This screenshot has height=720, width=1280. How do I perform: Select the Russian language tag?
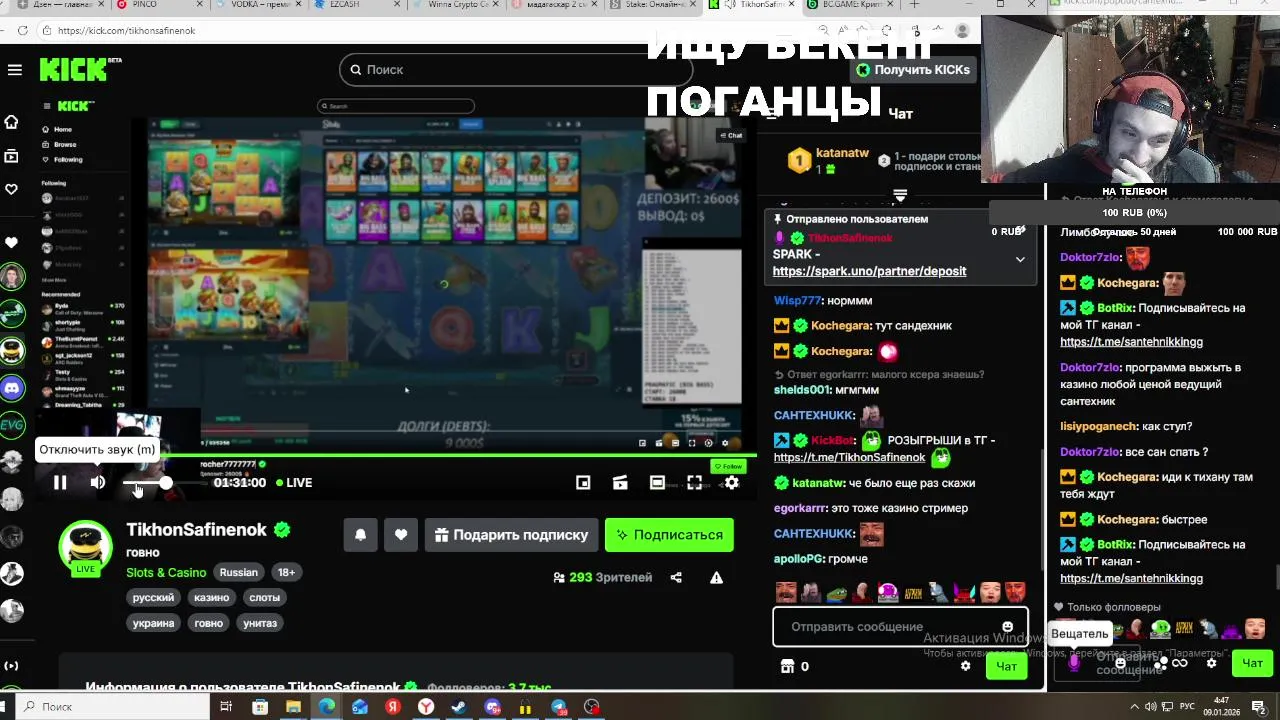239,572
